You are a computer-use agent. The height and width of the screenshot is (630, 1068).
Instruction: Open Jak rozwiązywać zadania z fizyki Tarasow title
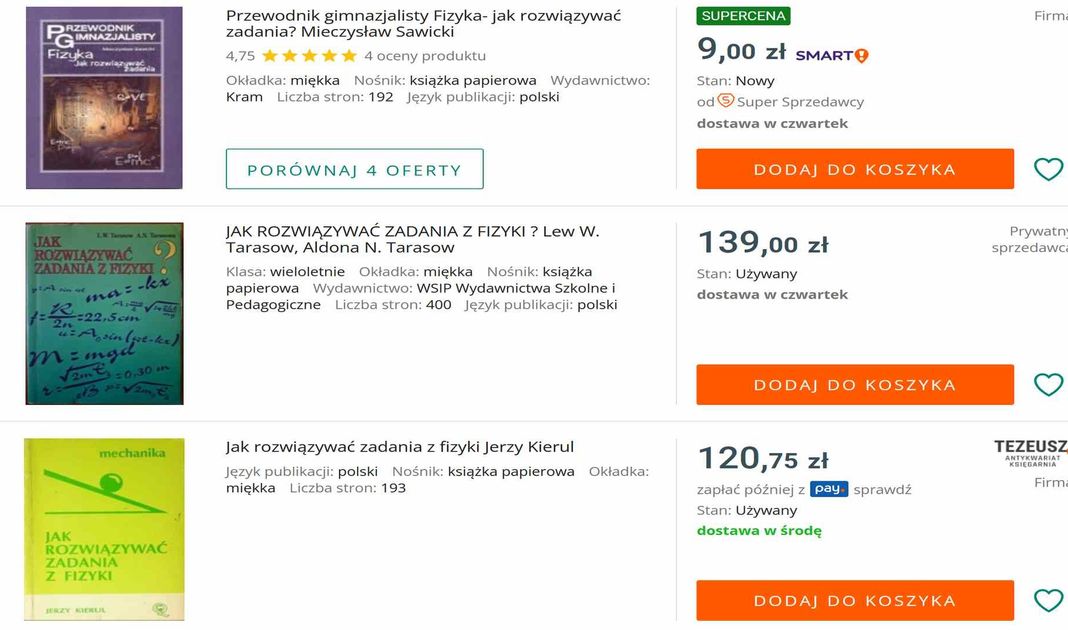(x=412, y=239)
